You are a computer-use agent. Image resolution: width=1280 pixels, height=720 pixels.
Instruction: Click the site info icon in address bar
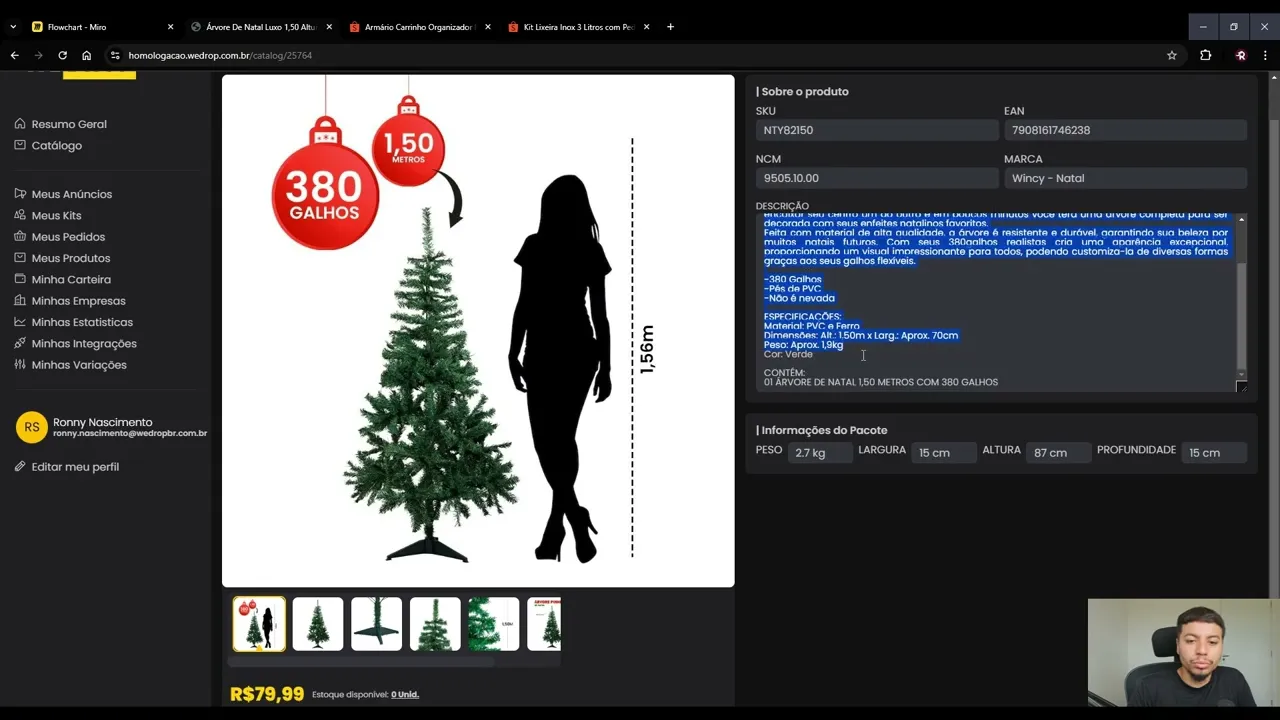point(115,55)
